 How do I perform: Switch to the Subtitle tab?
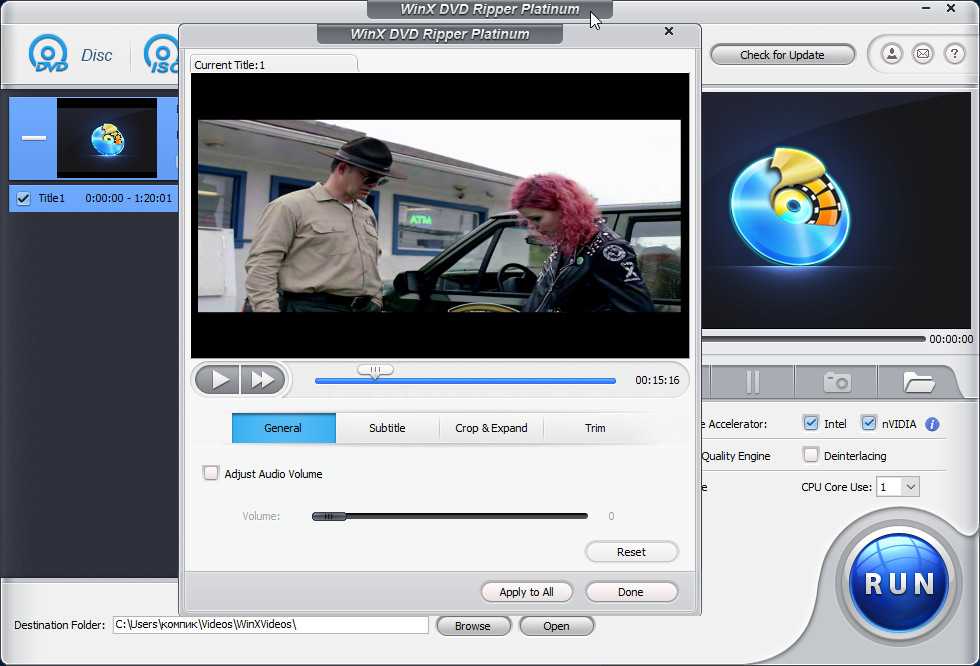pos(387,428)
